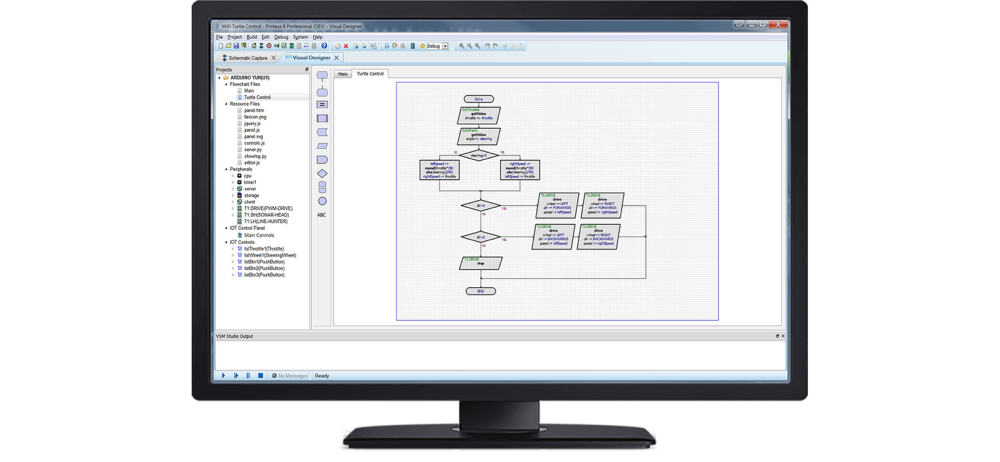Expand the cpu peripheral node
This screenshot has height=462, width=1000.
[233, 175]
